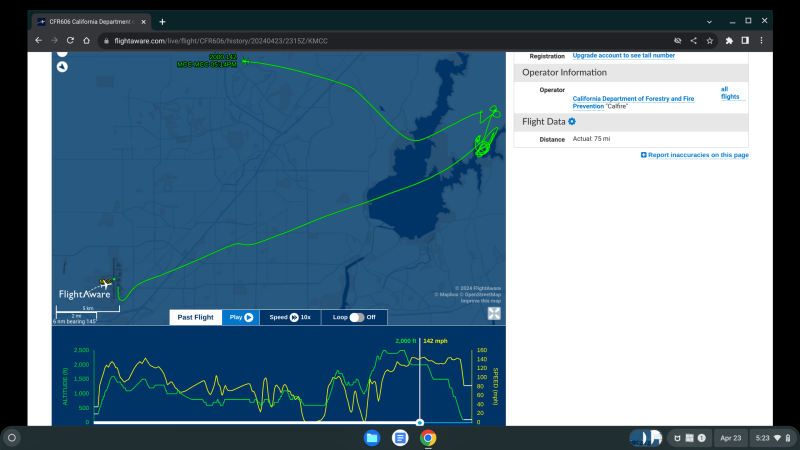Click the '2,000 ft' altitude readout
The image size is (800, 450).
[x=406, y=341]
